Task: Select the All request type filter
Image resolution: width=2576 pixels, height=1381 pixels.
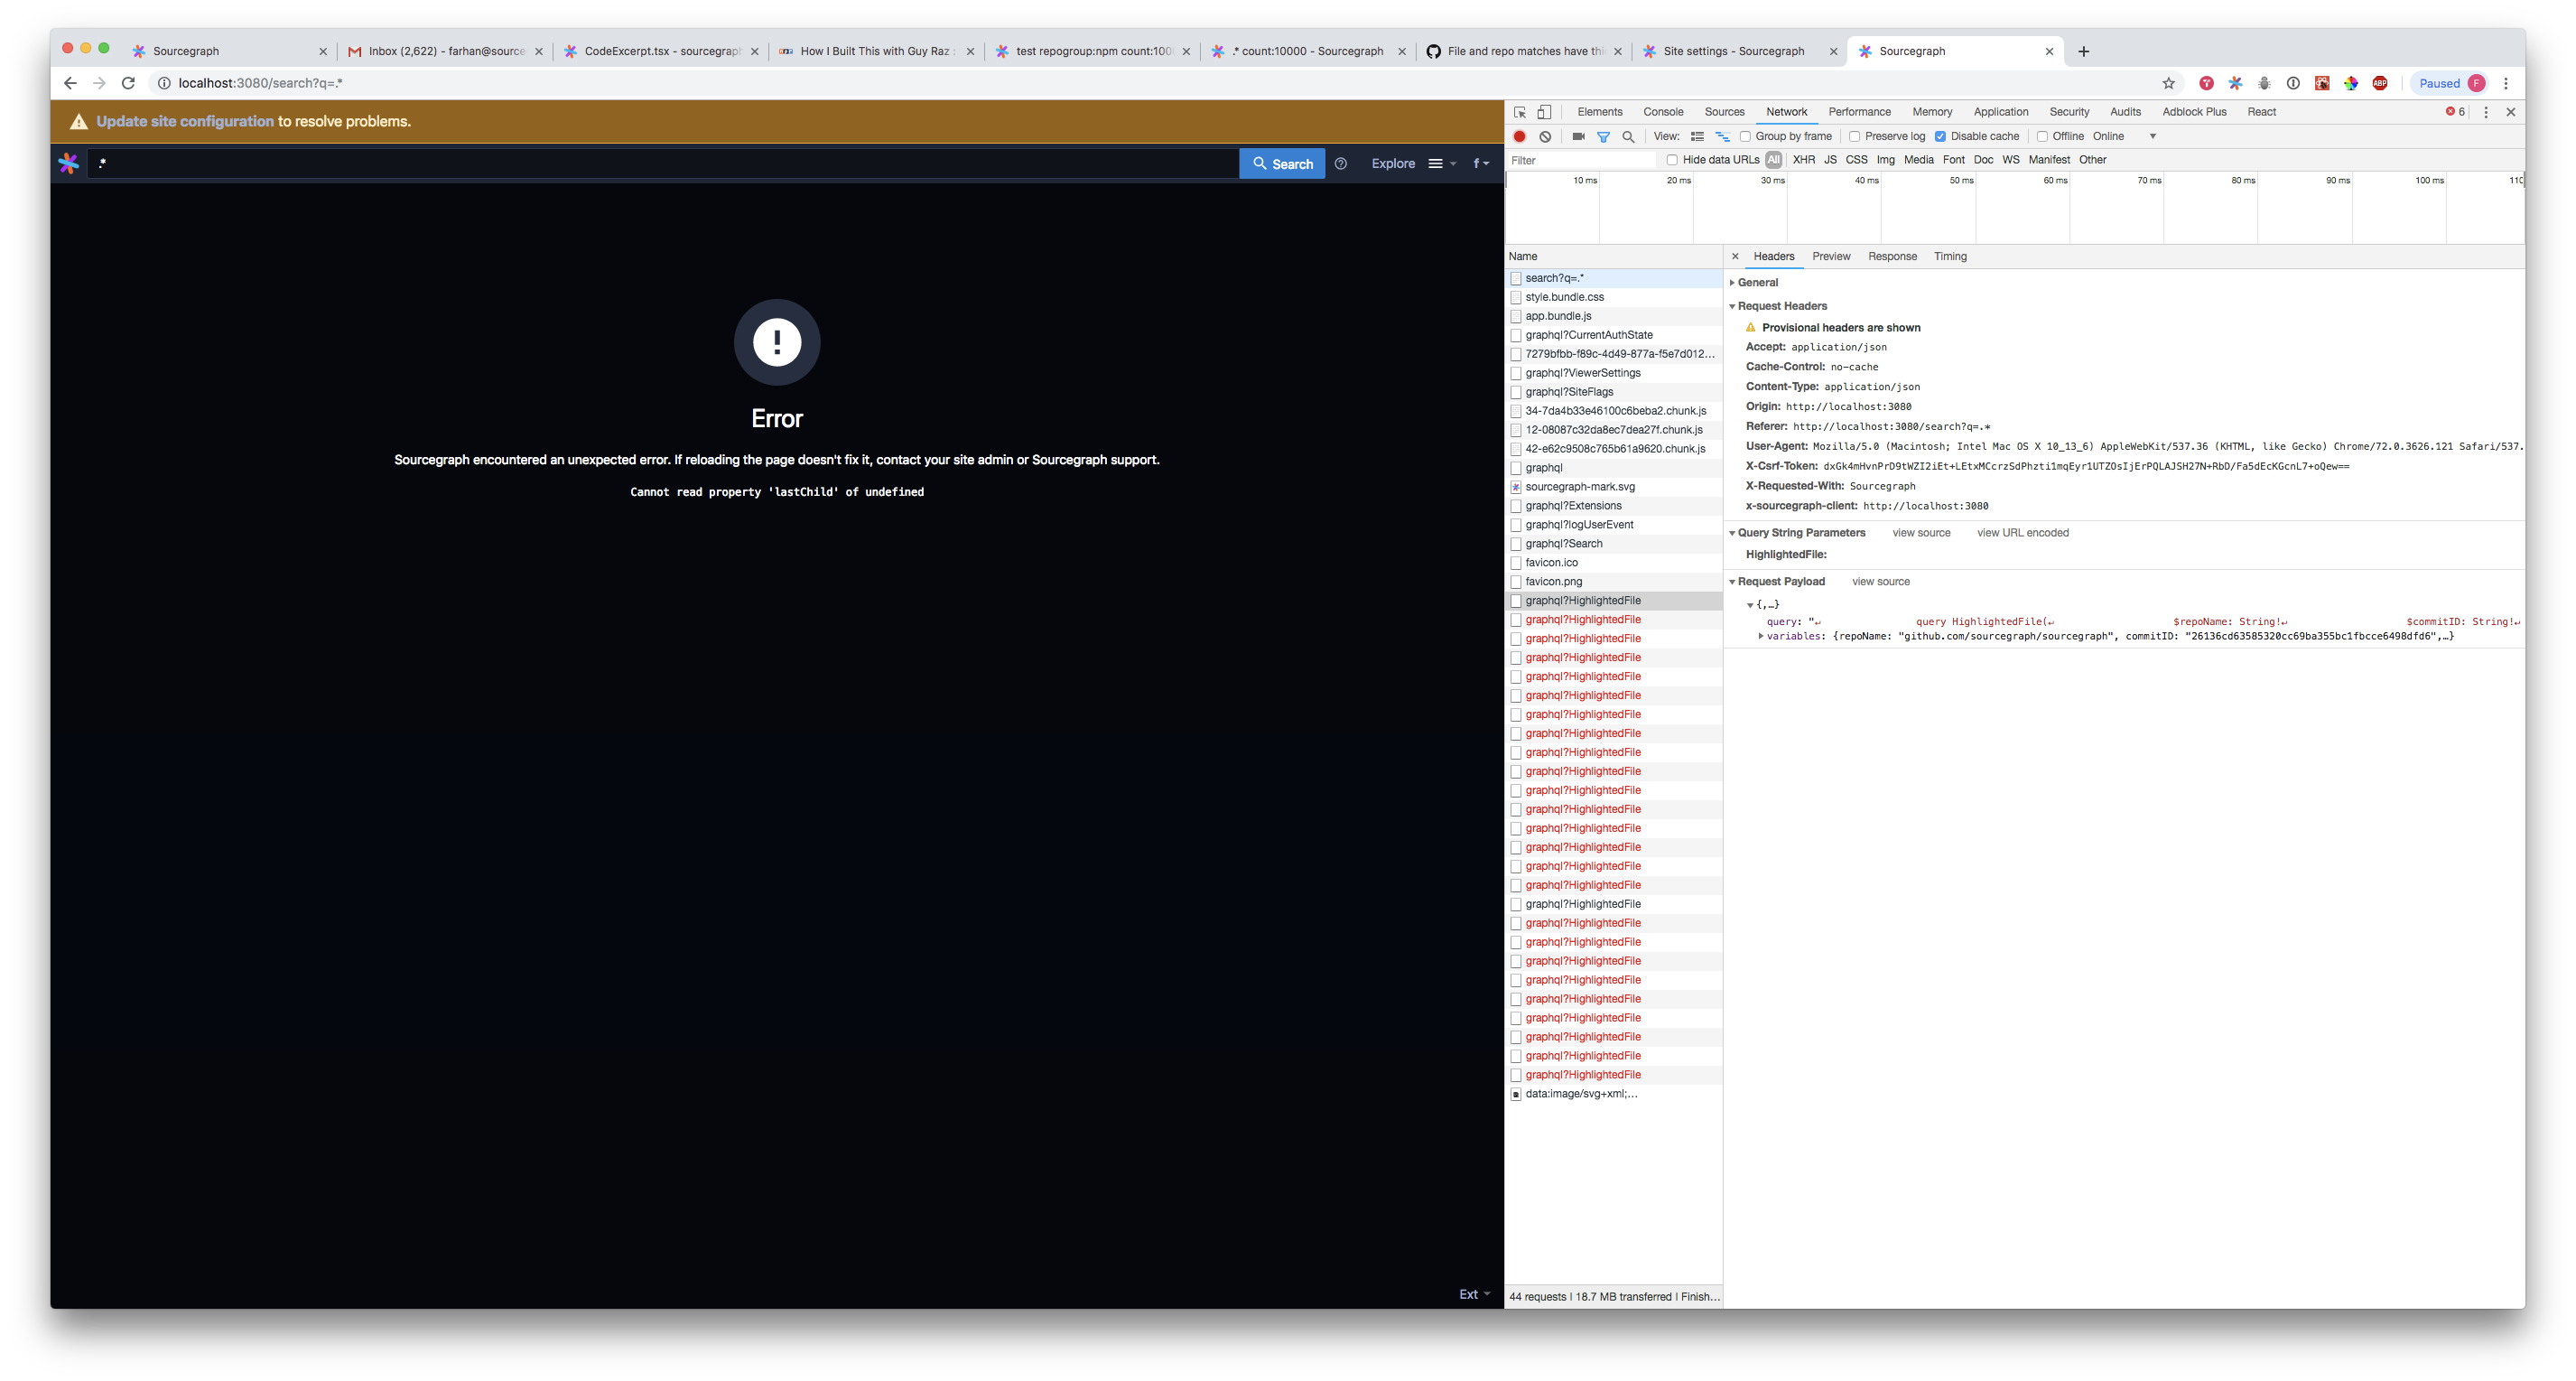Action: tap(1773, 160)
